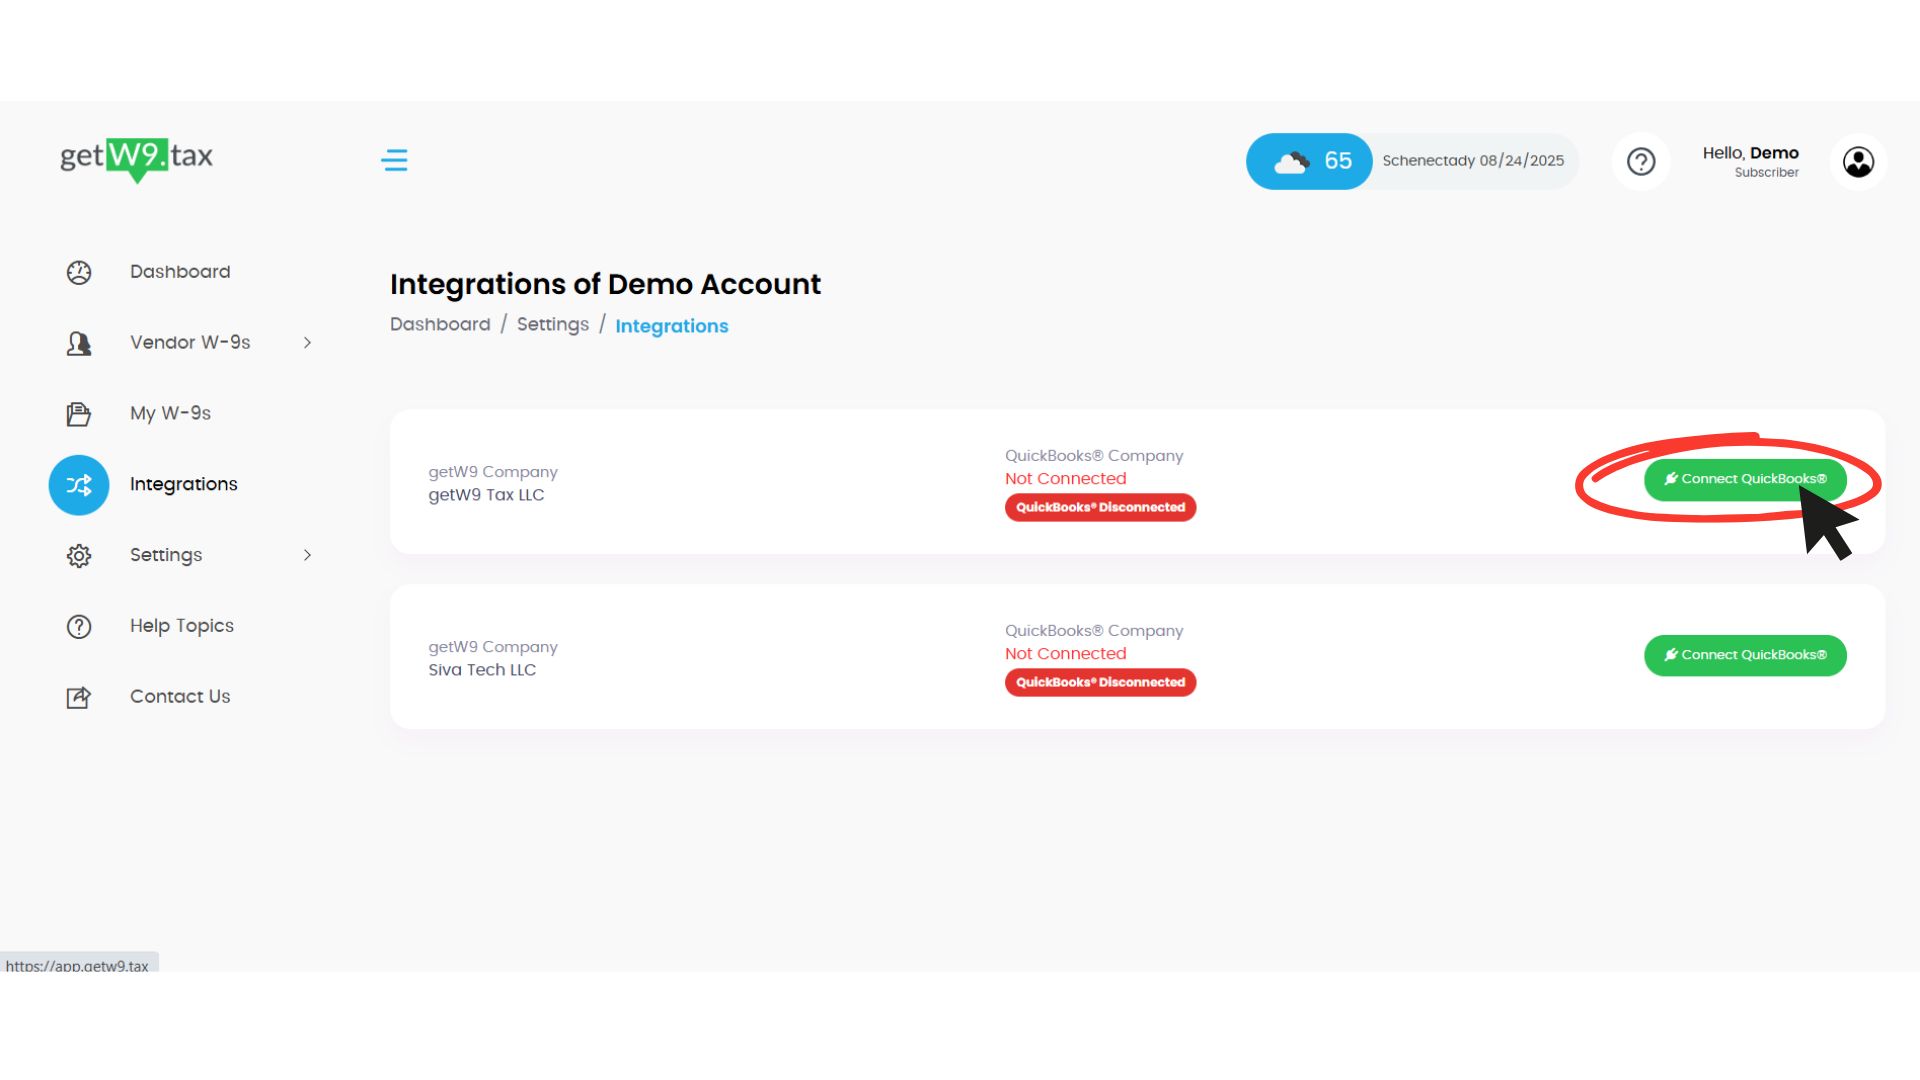Open Settings sidebar item
The width and height of the screenshot is (1920, 1080).
pyautogui.click(x=166, y=555)
